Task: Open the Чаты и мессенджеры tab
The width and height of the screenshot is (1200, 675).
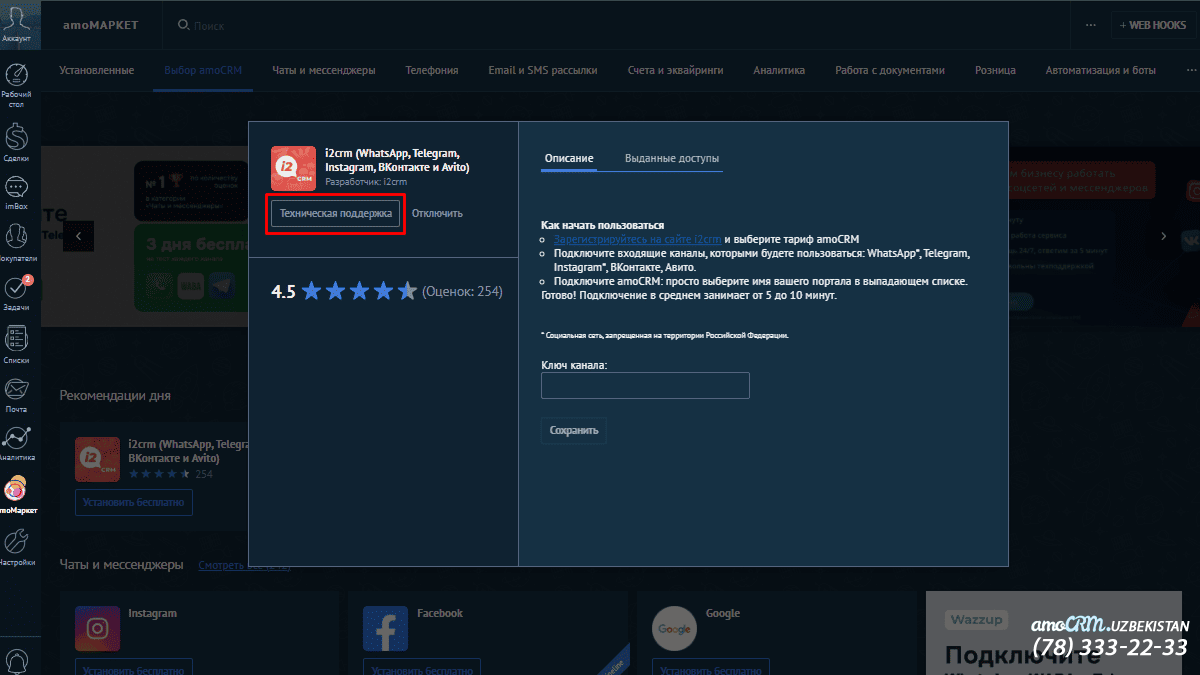Action: (323, 70)
